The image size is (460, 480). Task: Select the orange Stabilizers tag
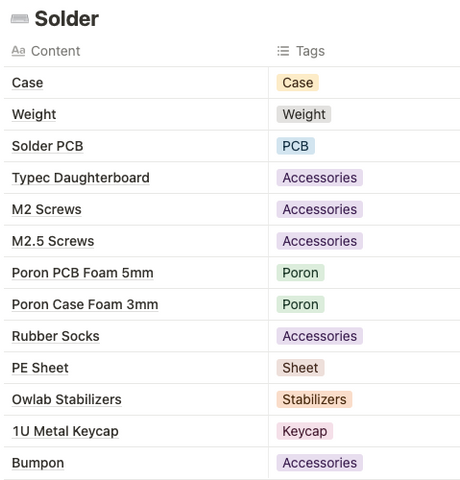pyautogui.click(x=314, y=399)
